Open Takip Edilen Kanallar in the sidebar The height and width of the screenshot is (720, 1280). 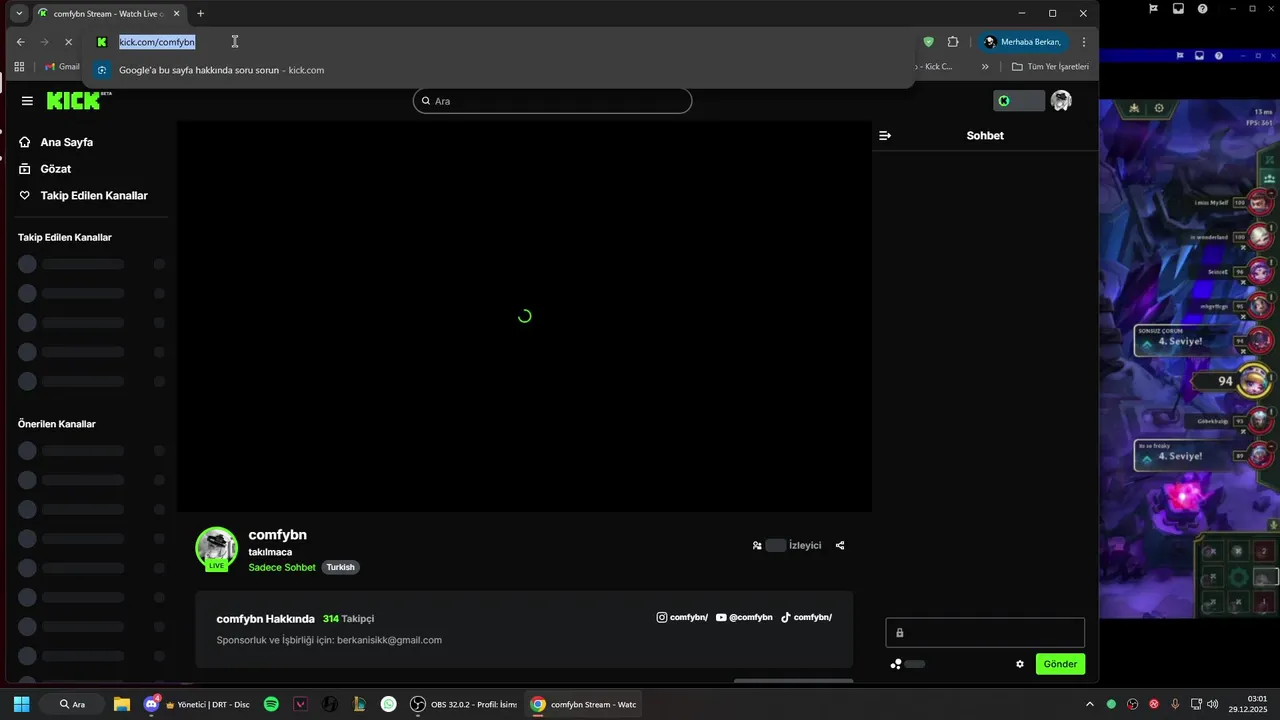coord(94,196)
